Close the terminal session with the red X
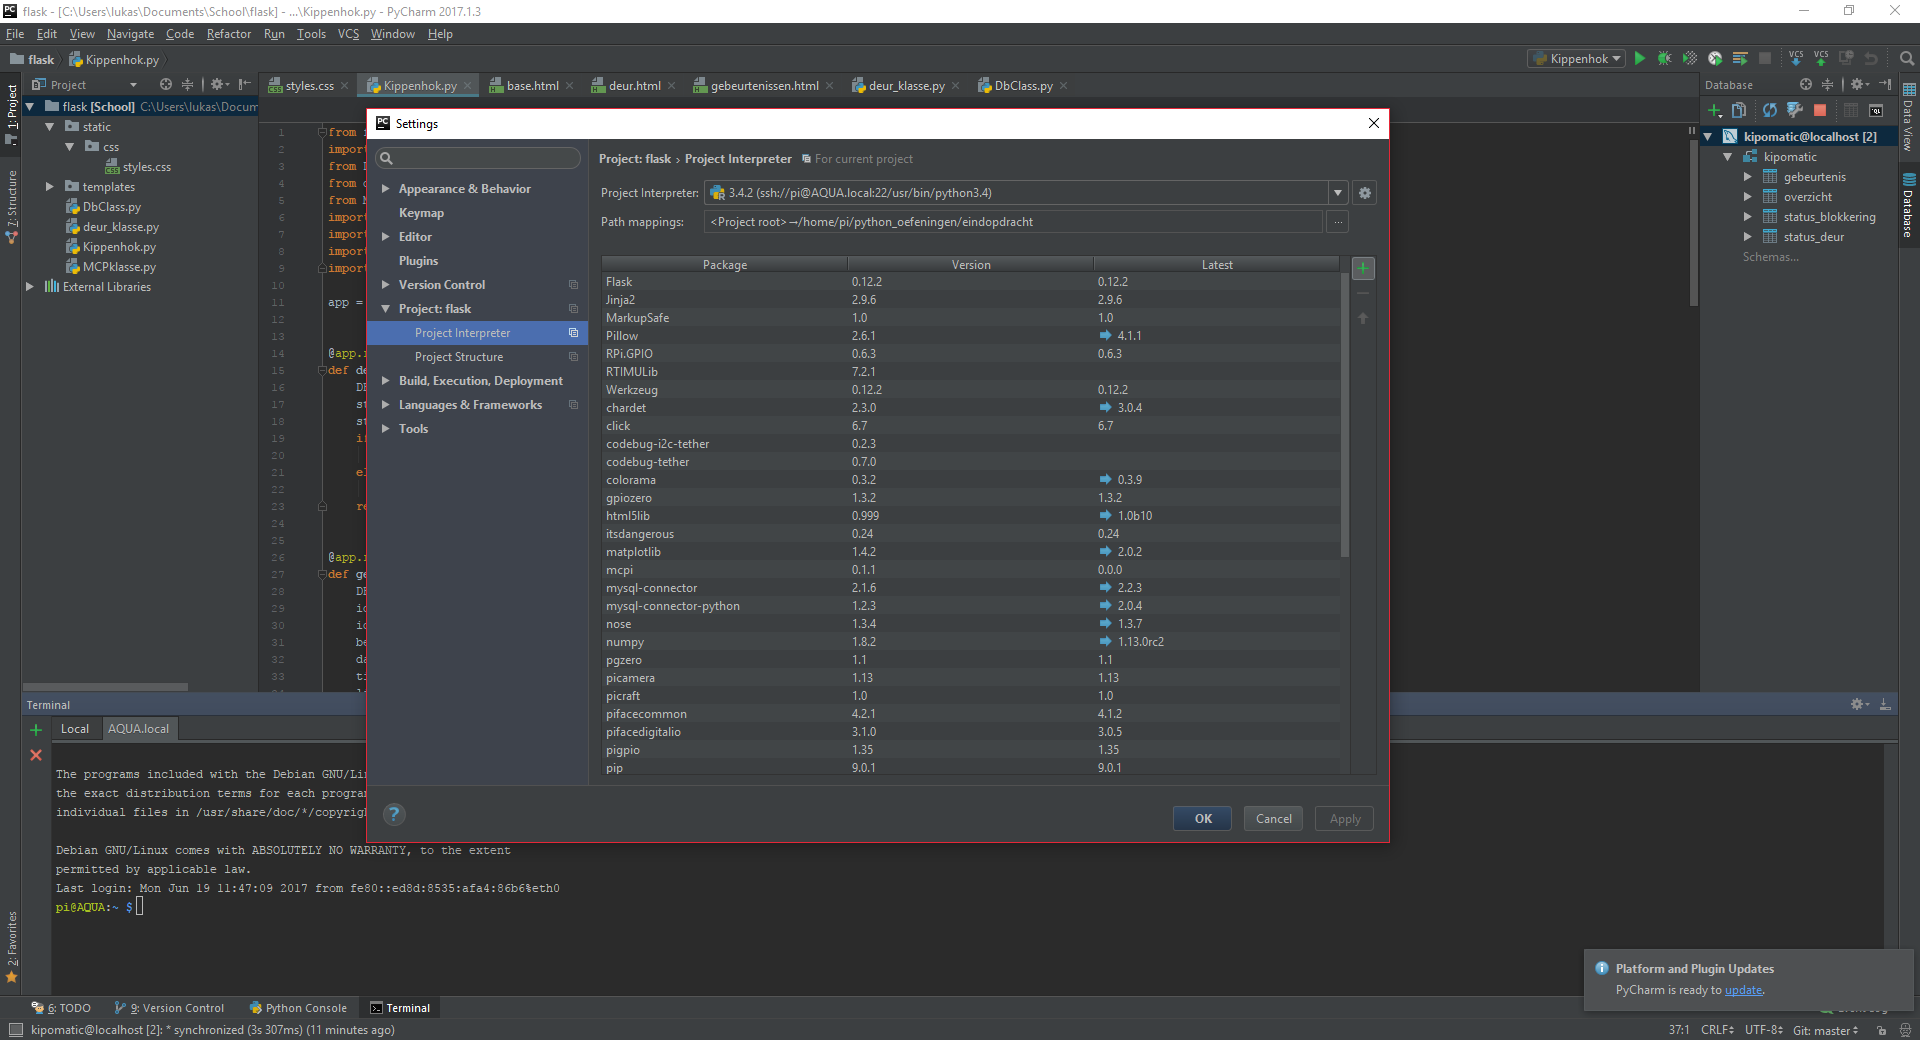Viewport: 1920px width, 1040px height. click(x=36, y=755)
